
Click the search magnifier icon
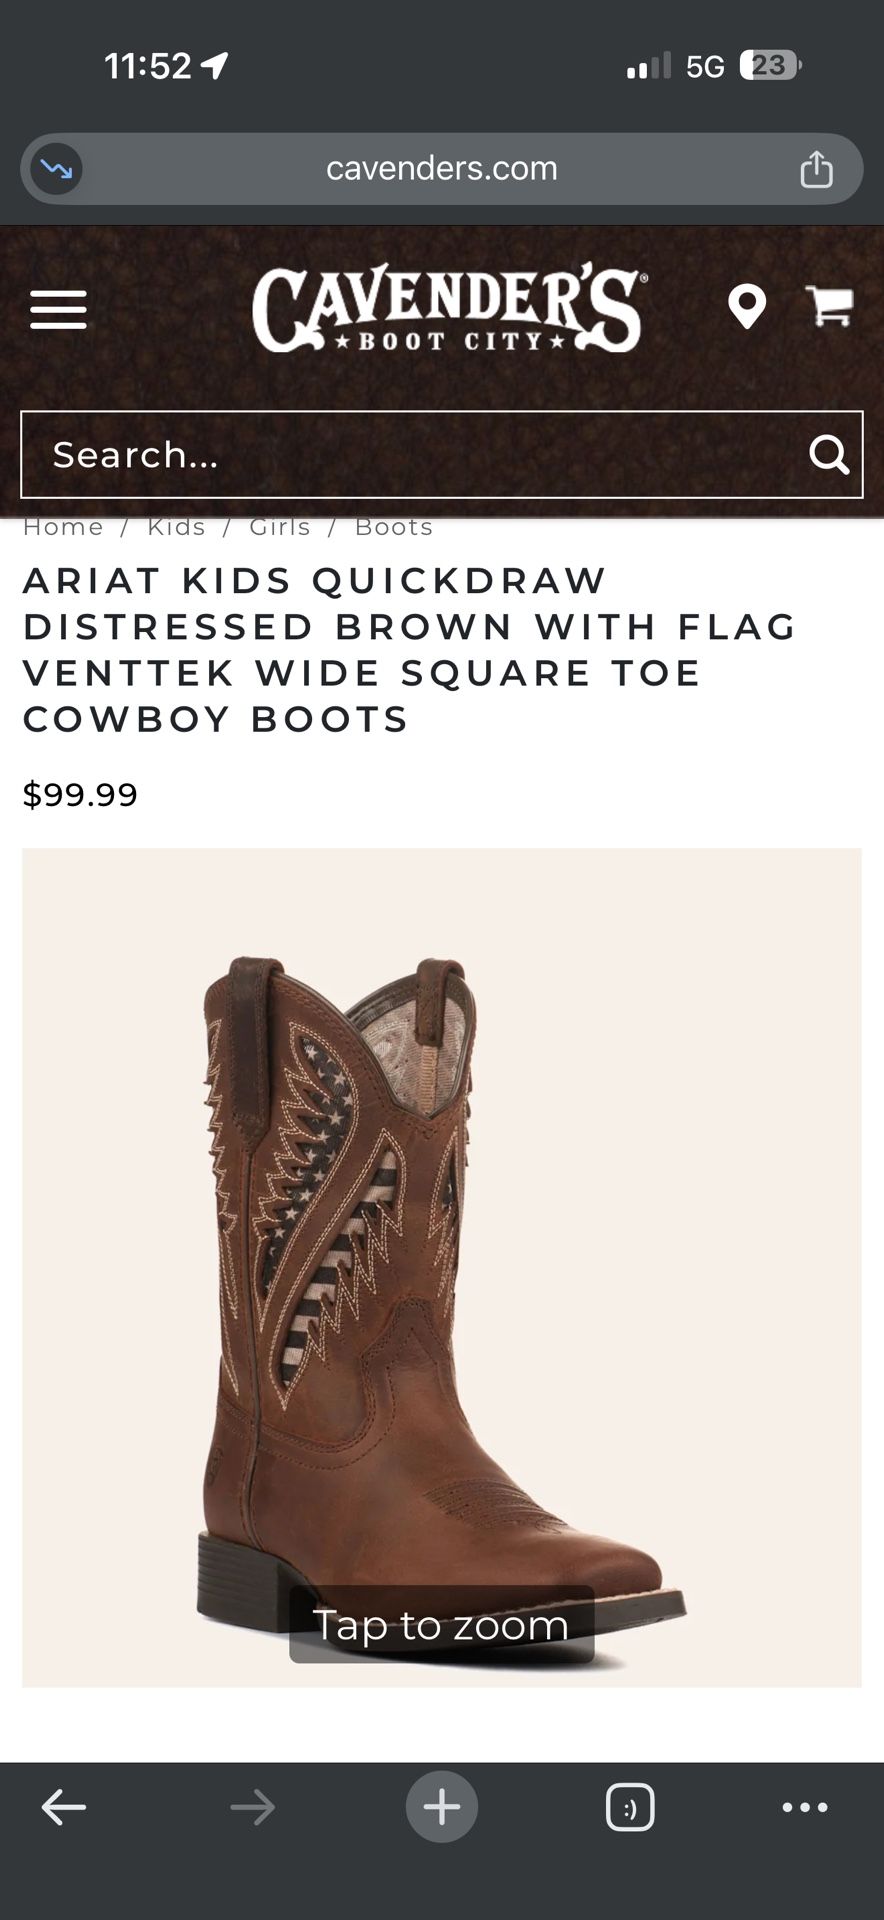pos(828,454)
